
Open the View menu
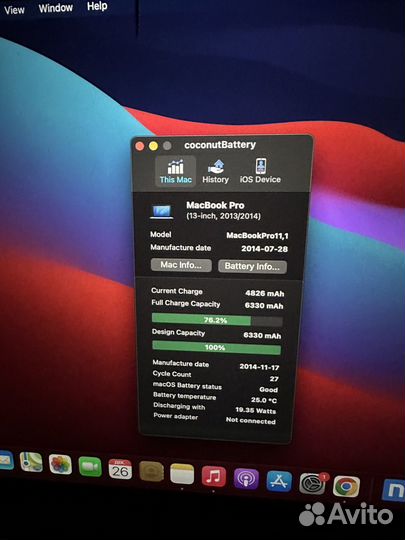tap(14, 10)
